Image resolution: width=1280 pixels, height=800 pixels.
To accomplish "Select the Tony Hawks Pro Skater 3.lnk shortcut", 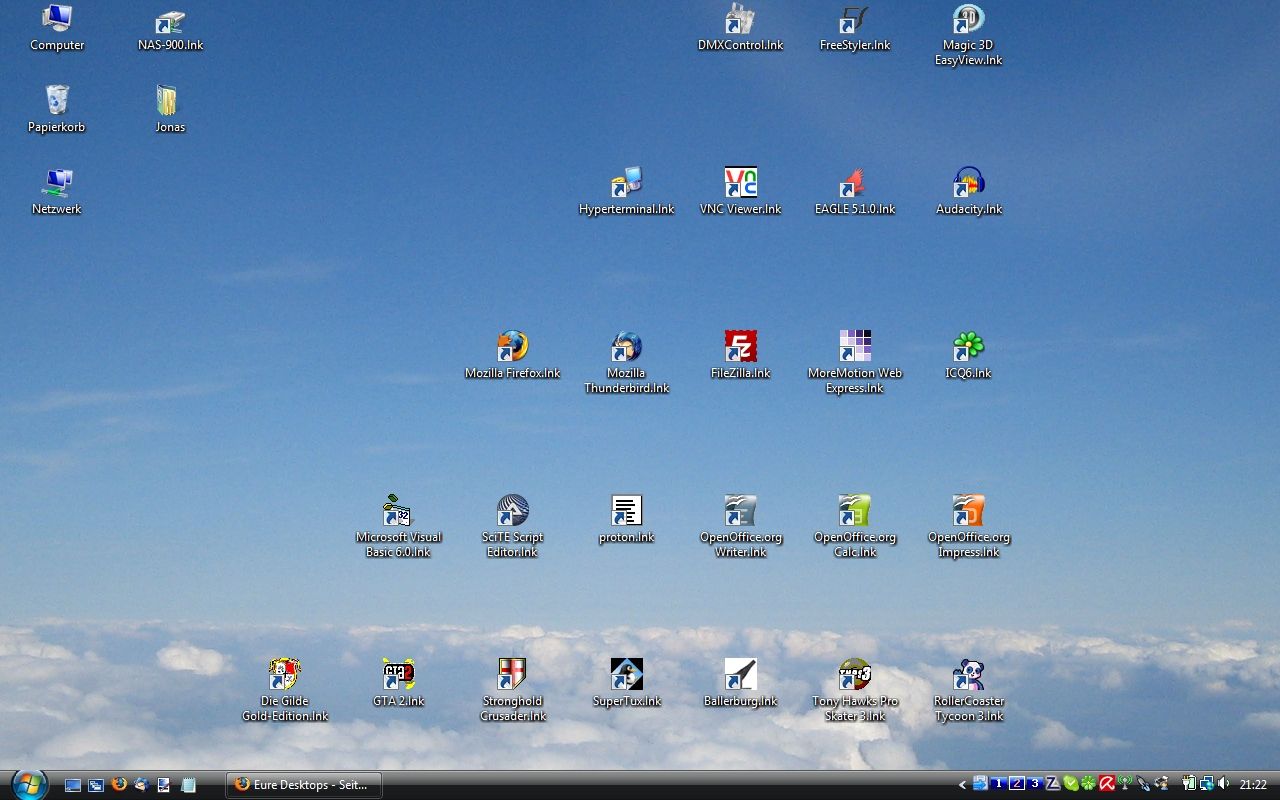I will tap(854, 690).
